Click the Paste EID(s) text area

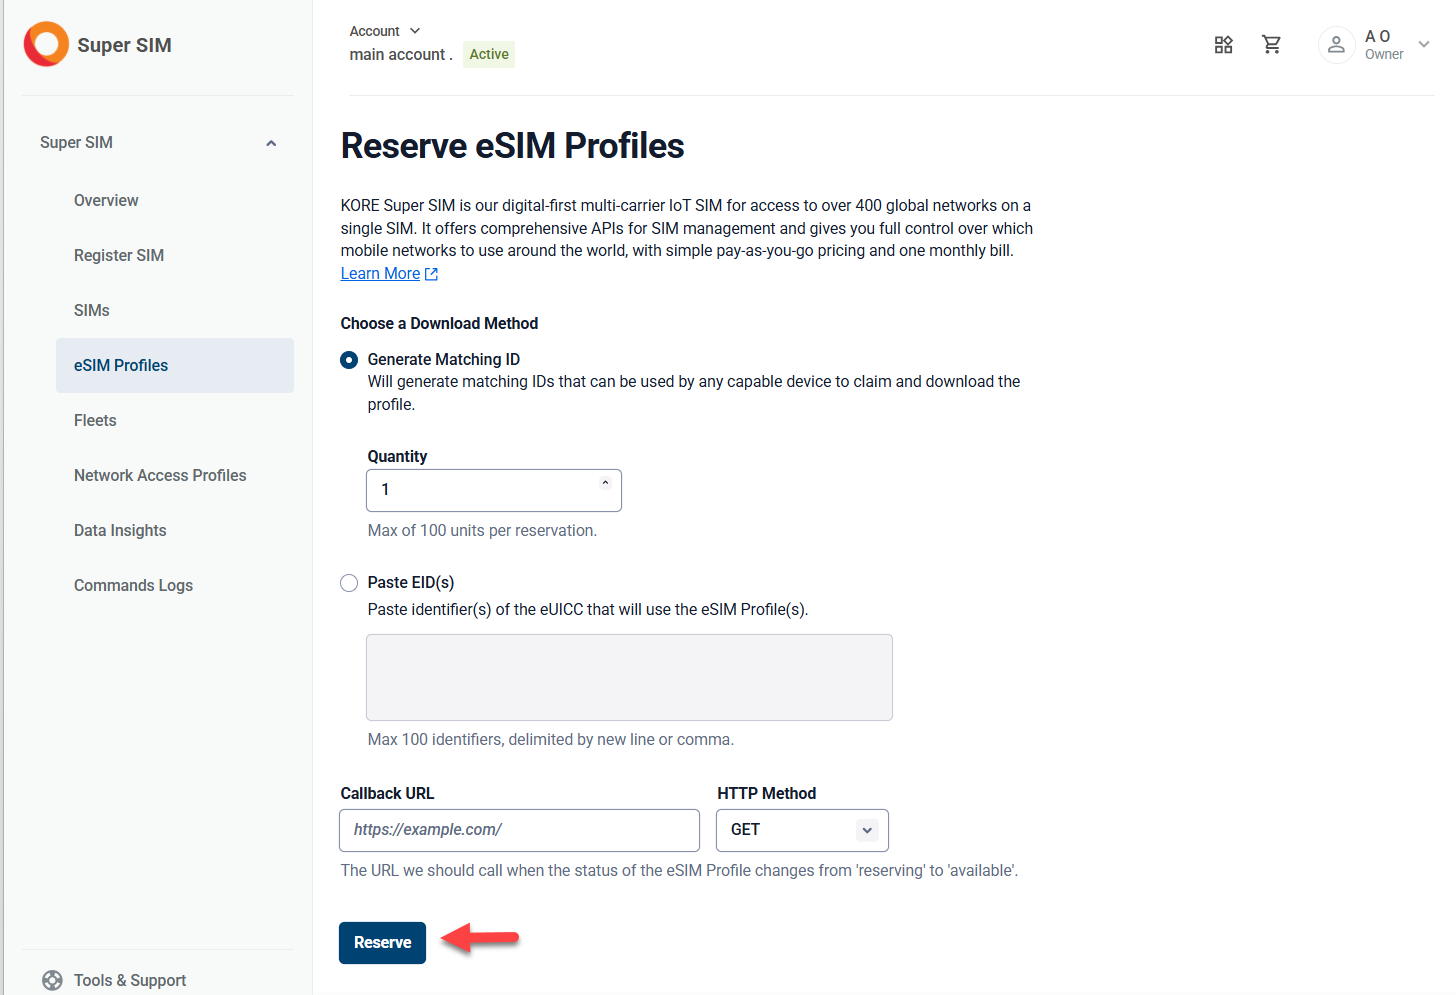pos(629,677)
